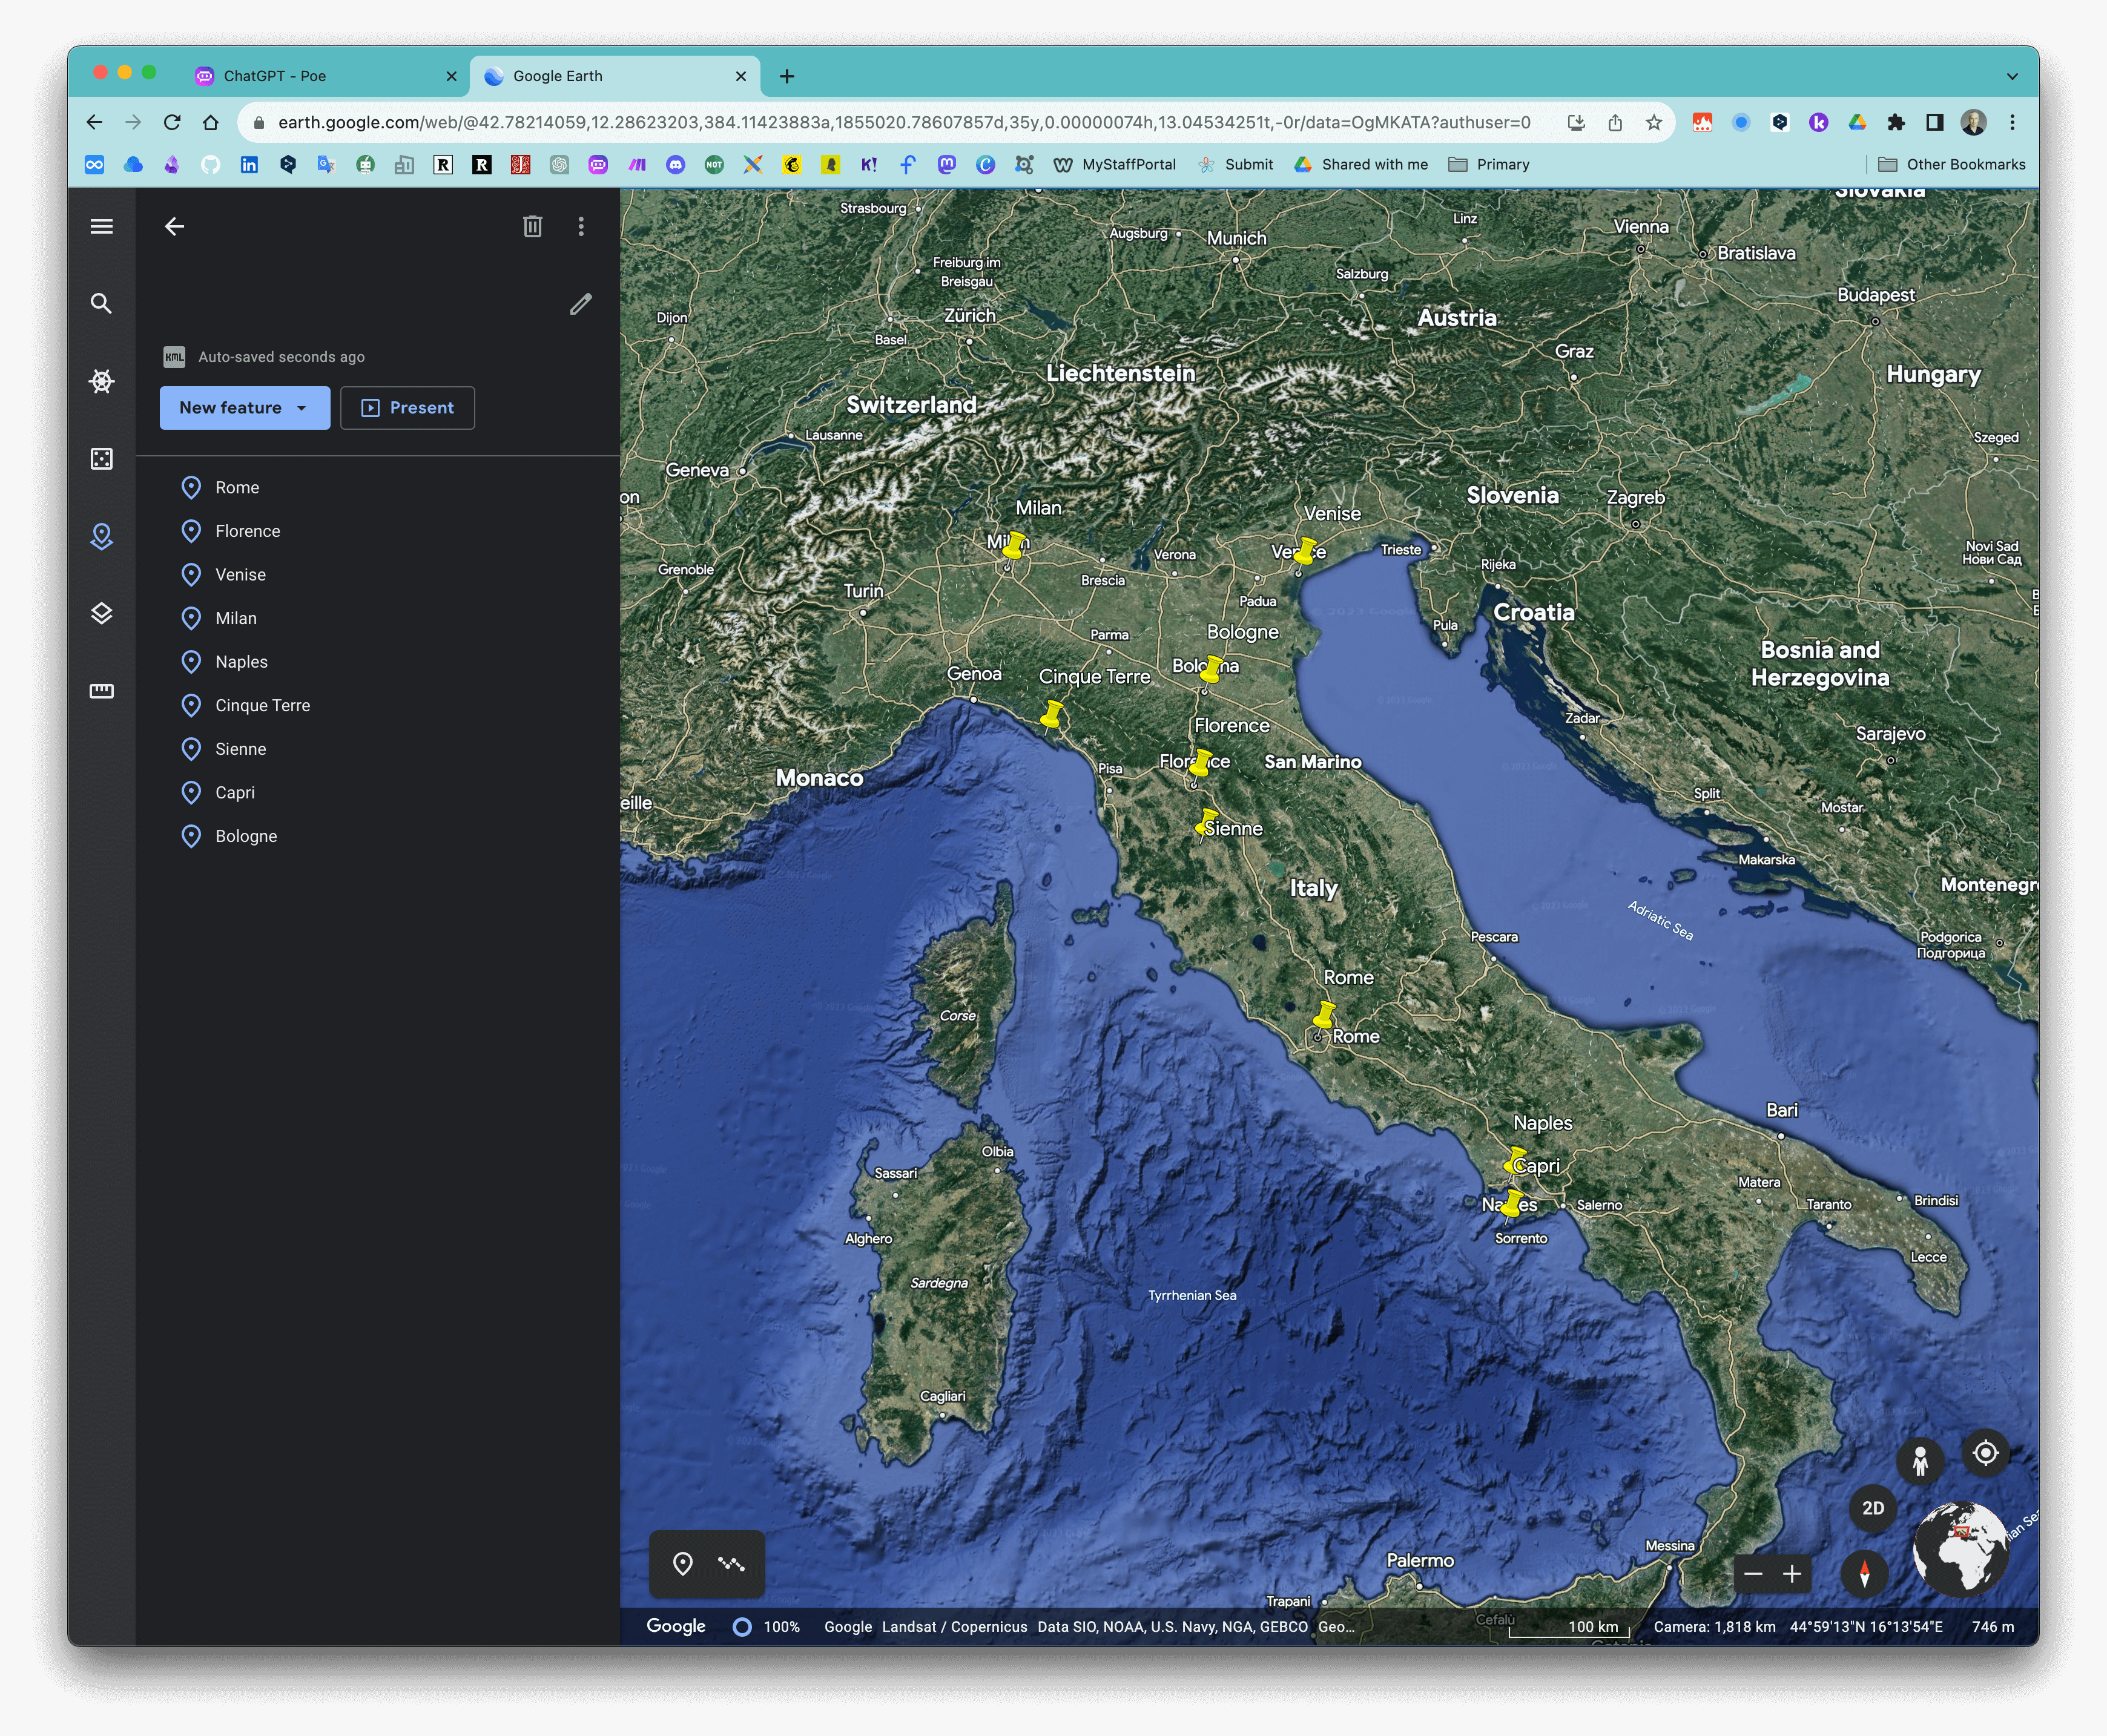Open the MyStaffPortal bookmark
Screen dimensions: 2107x1736
tap(1115, 165)
